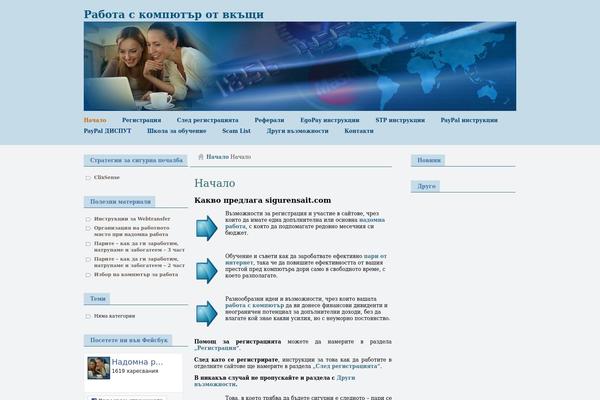Click the header banner image with two women

300,66
